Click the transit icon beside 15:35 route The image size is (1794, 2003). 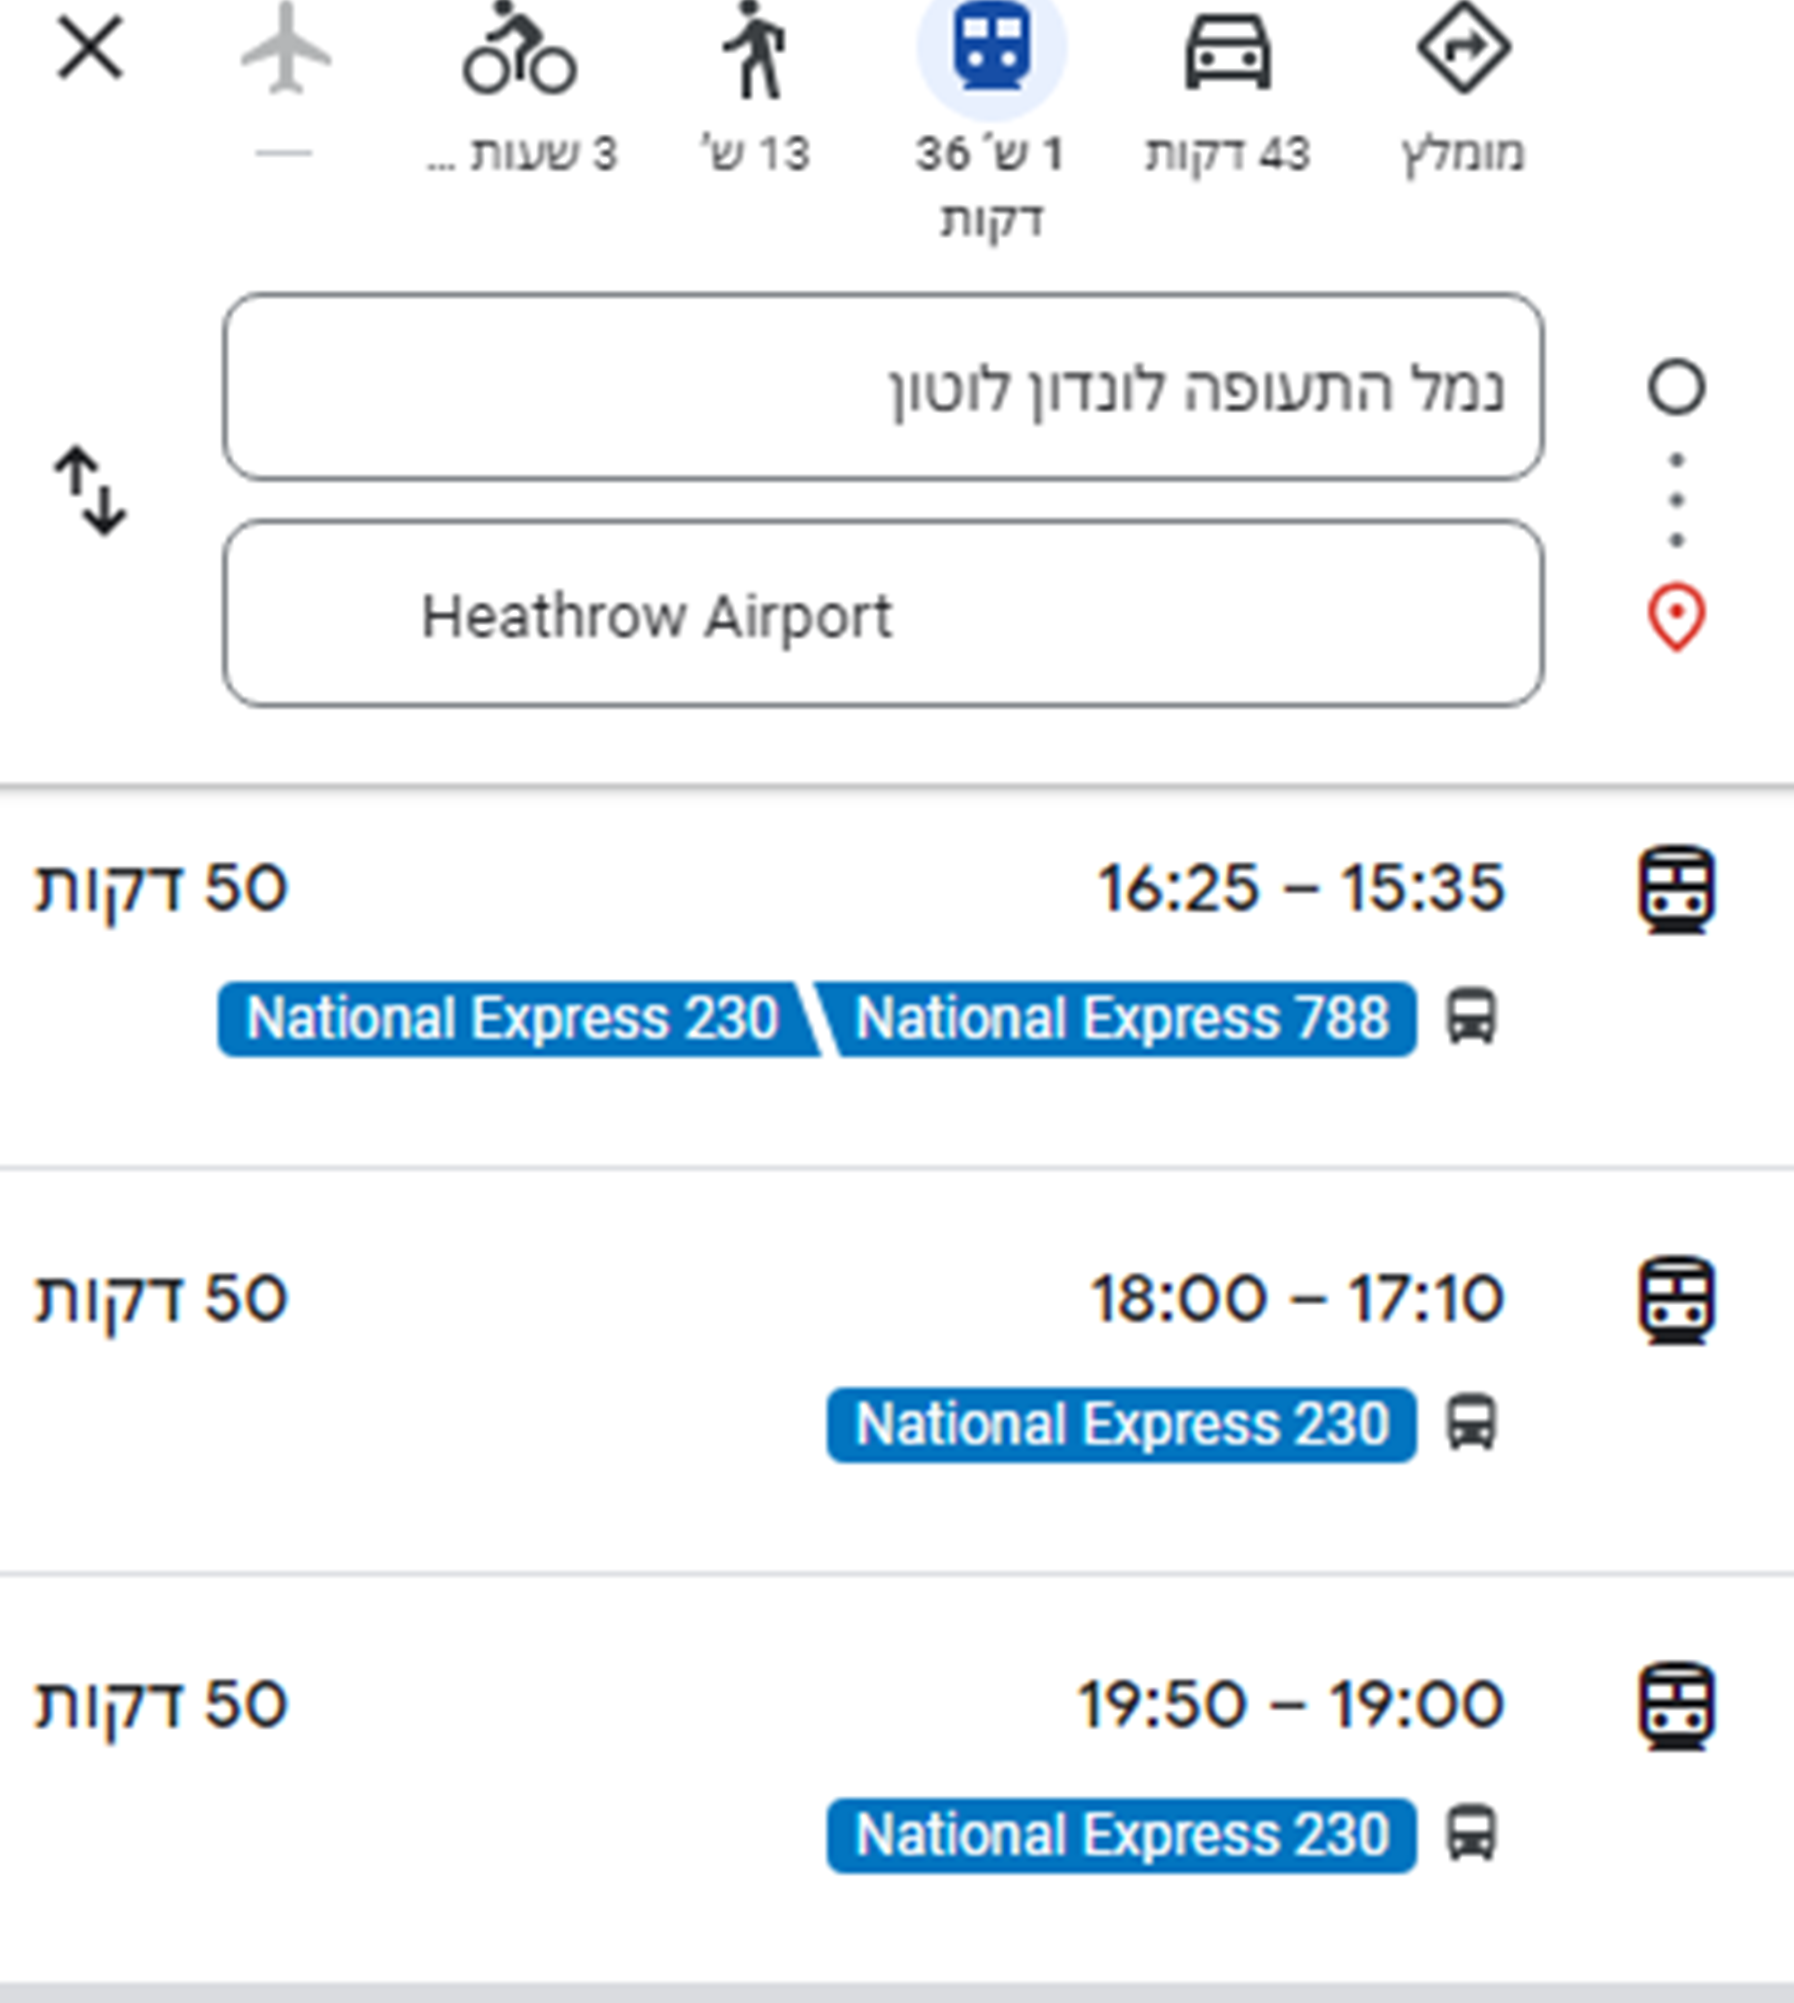point(1676,889)
